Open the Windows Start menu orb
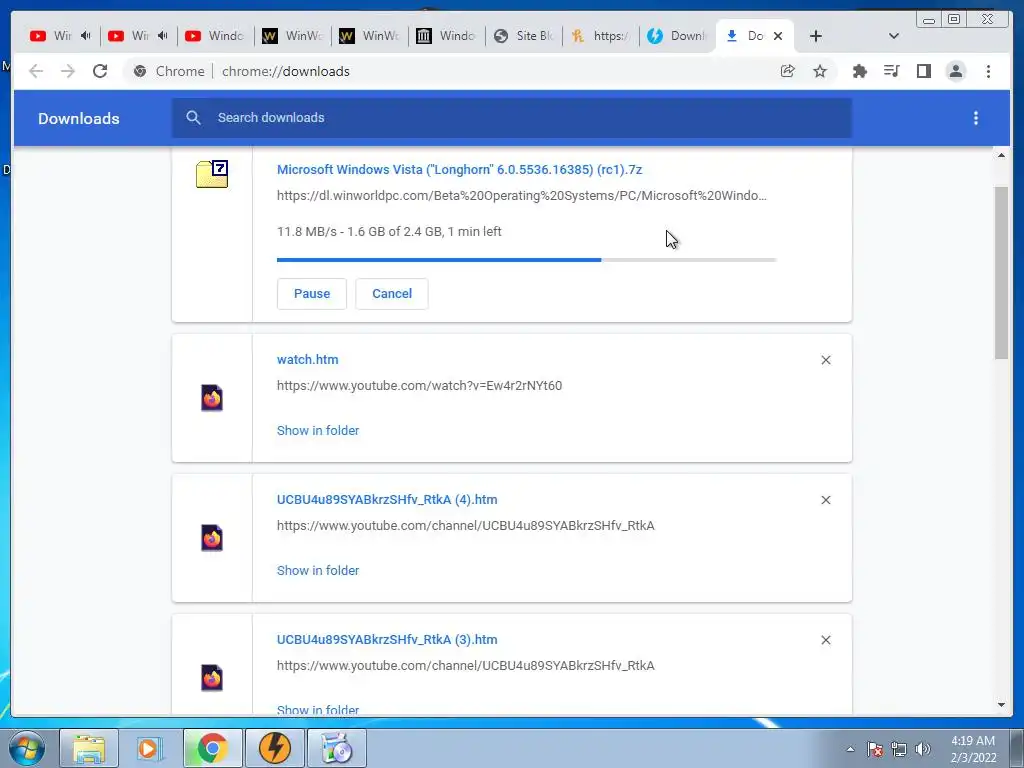Viewport: 1024px width, 768px height. [27, 748]
